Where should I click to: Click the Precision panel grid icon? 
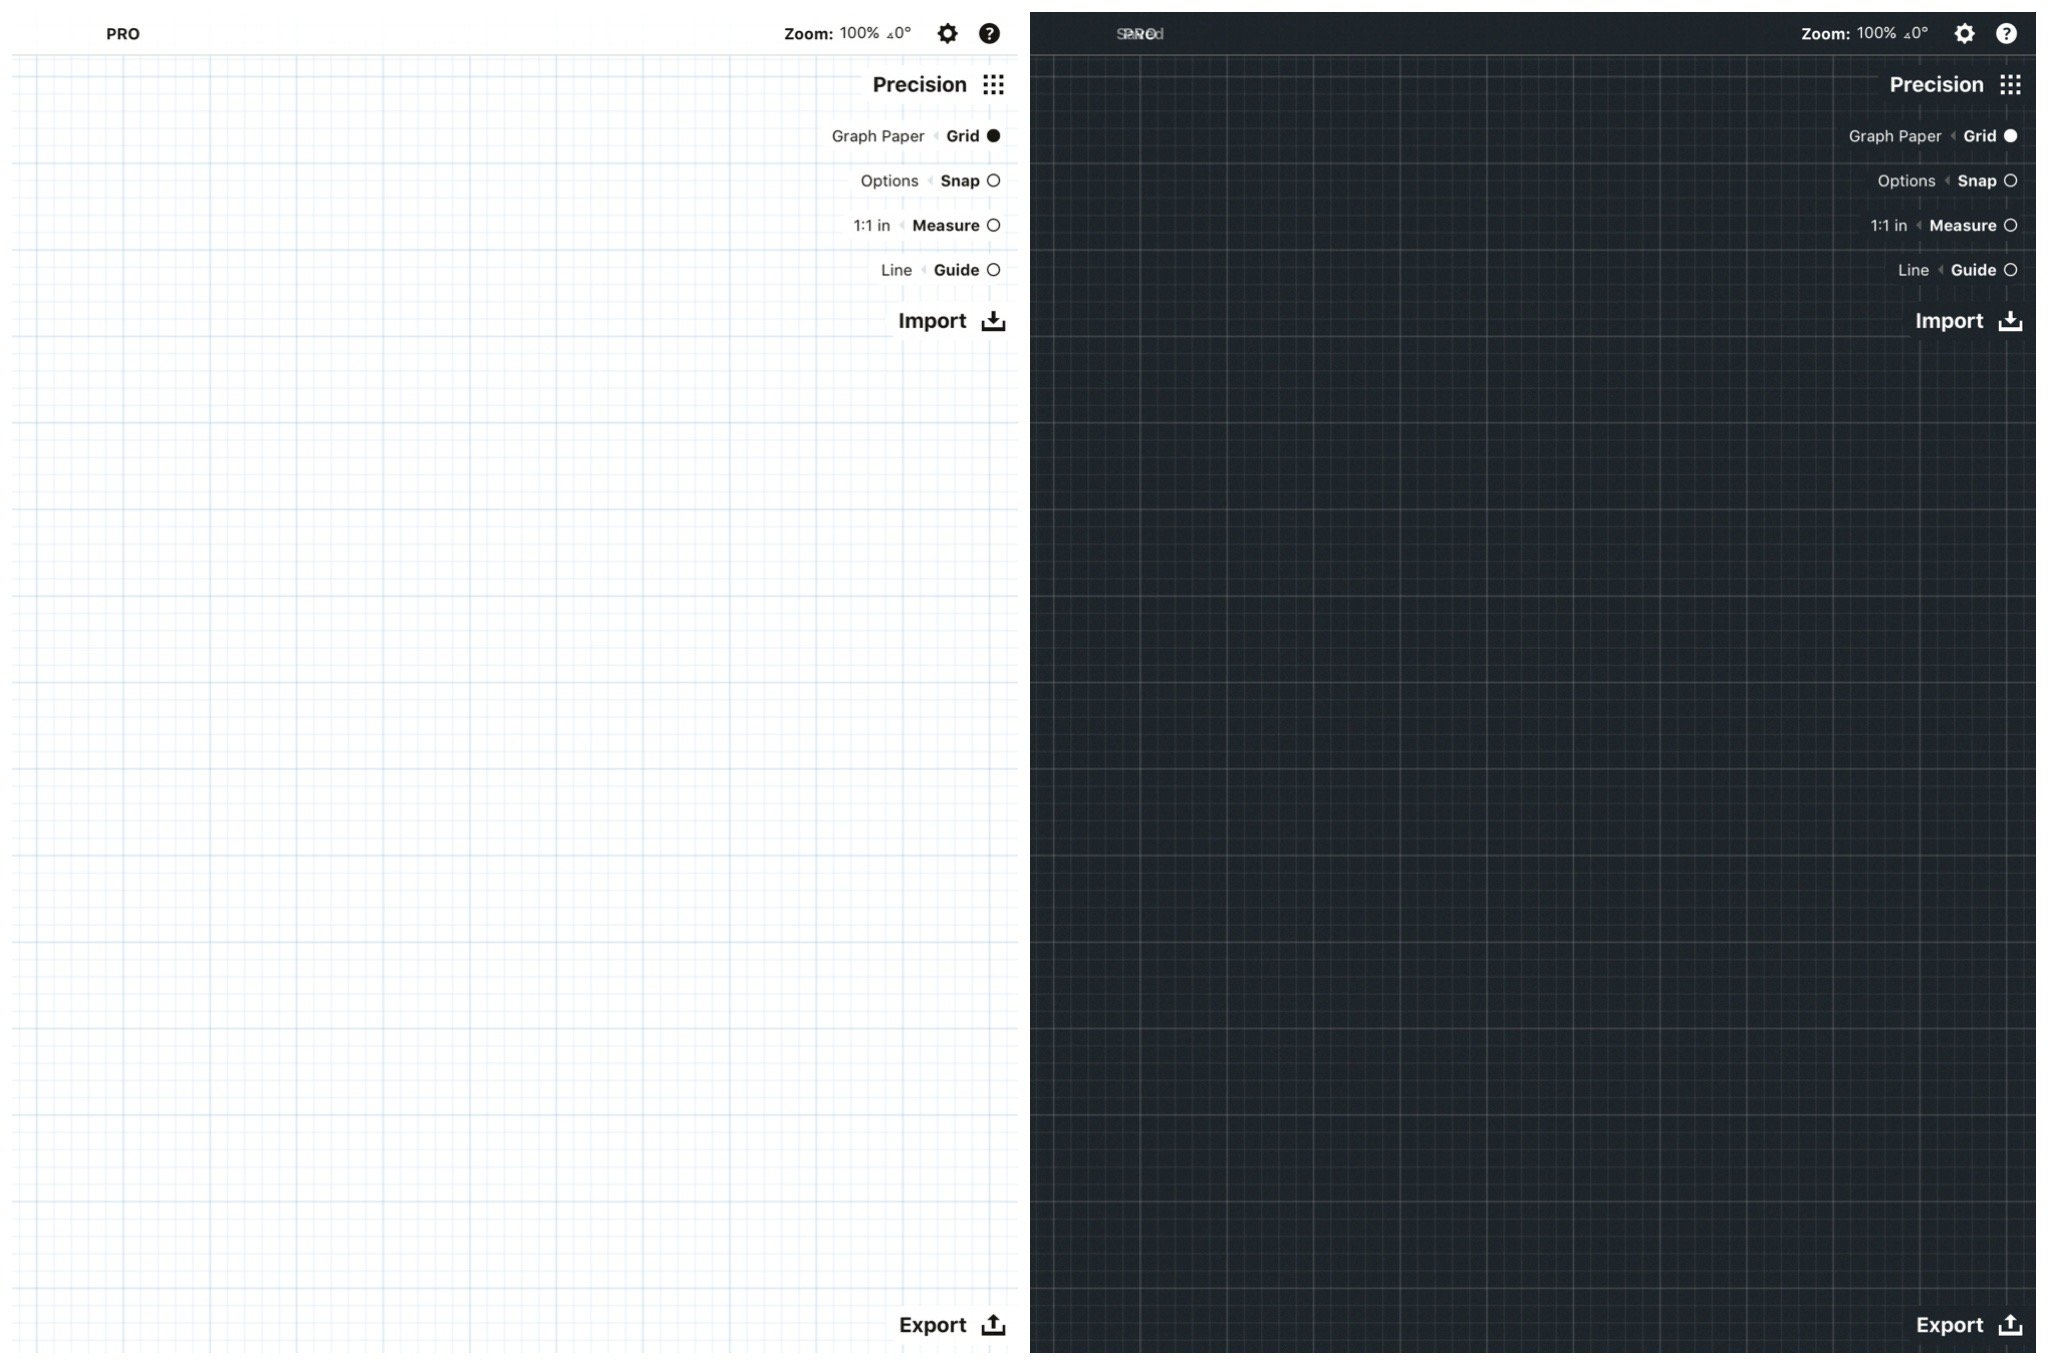point(994,84)
